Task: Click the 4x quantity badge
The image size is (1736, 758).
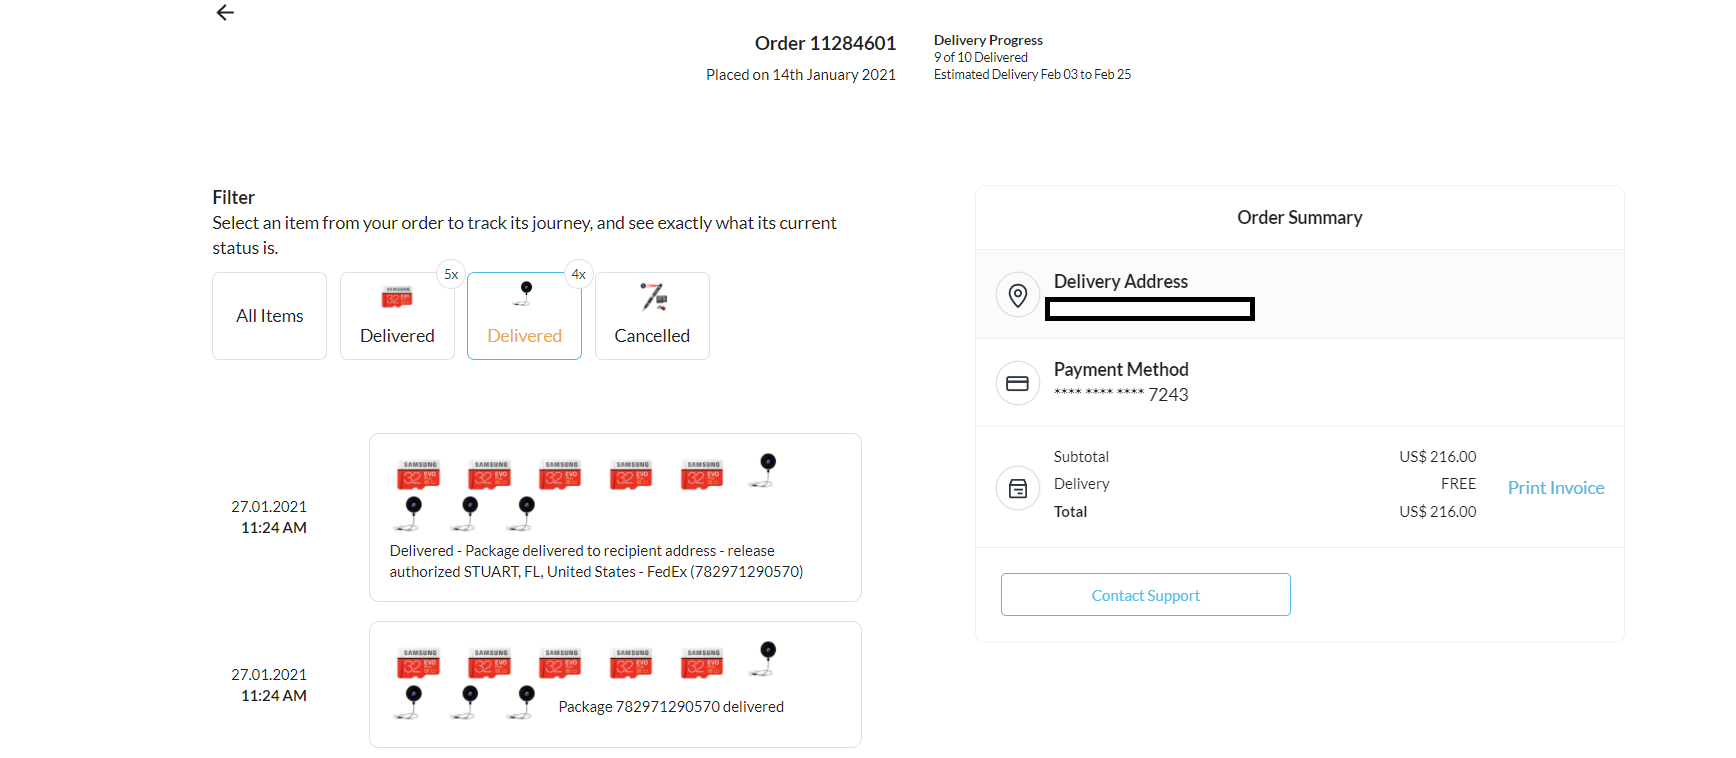Action: [579, 274]
